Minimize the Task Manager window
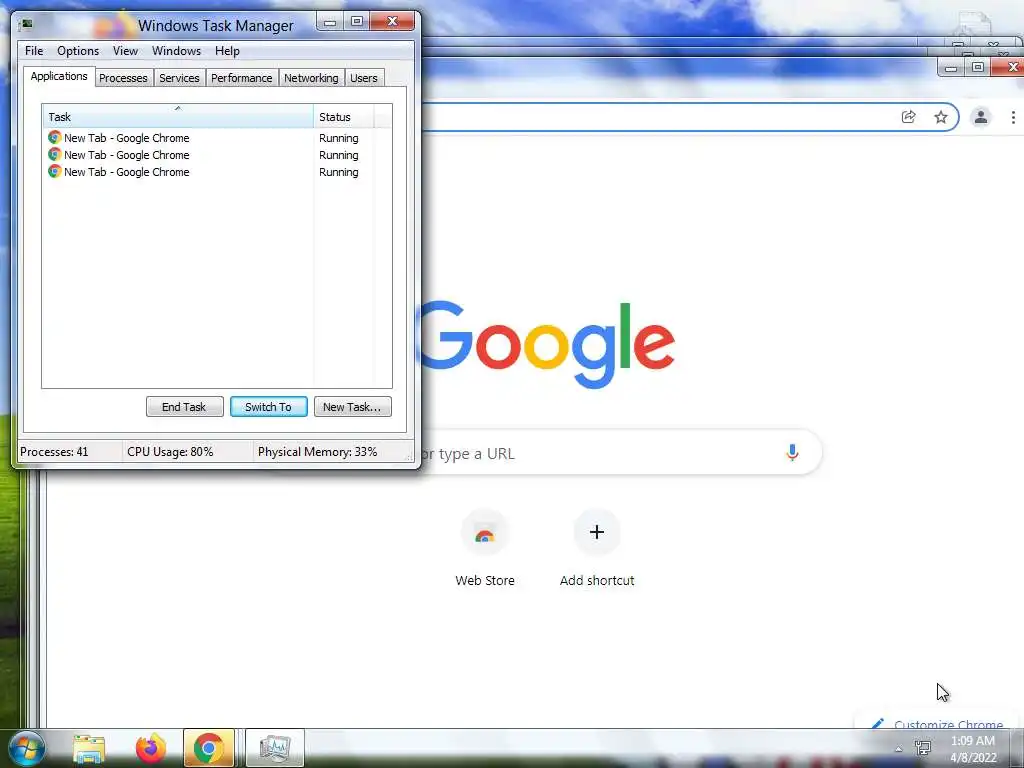This screenshot has width=1024, height=768. tap(330, 22)
